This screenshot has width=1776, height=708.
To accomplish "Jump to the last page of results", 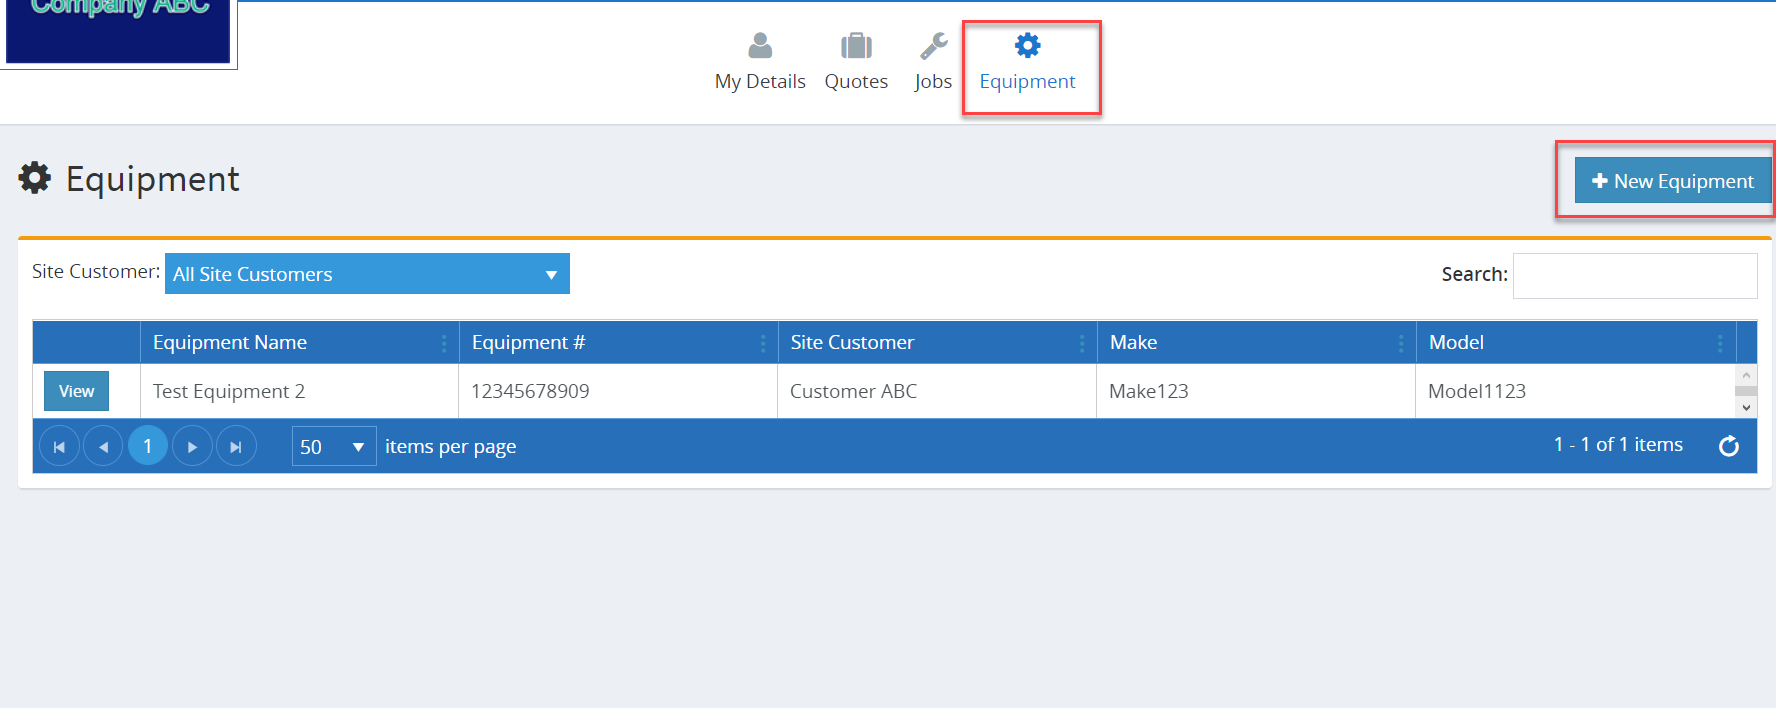I will pos(236,446).
